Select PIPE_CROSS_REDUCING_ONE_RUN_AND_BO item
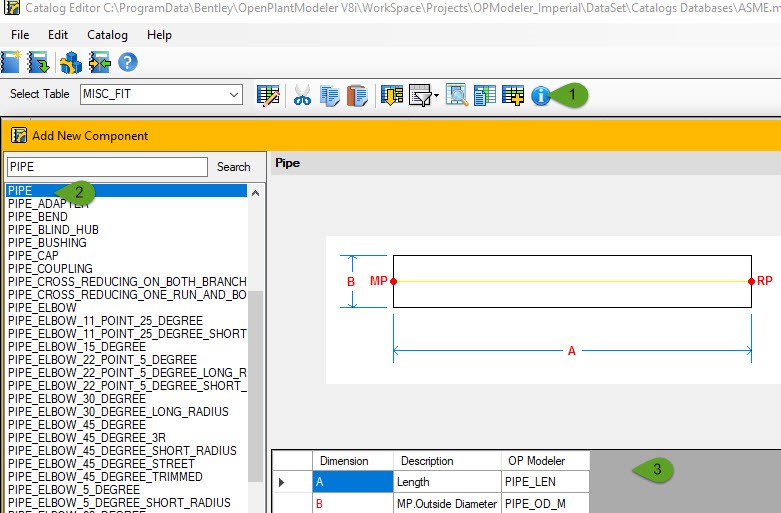This screenshot has height=513, width=781. 127,294
